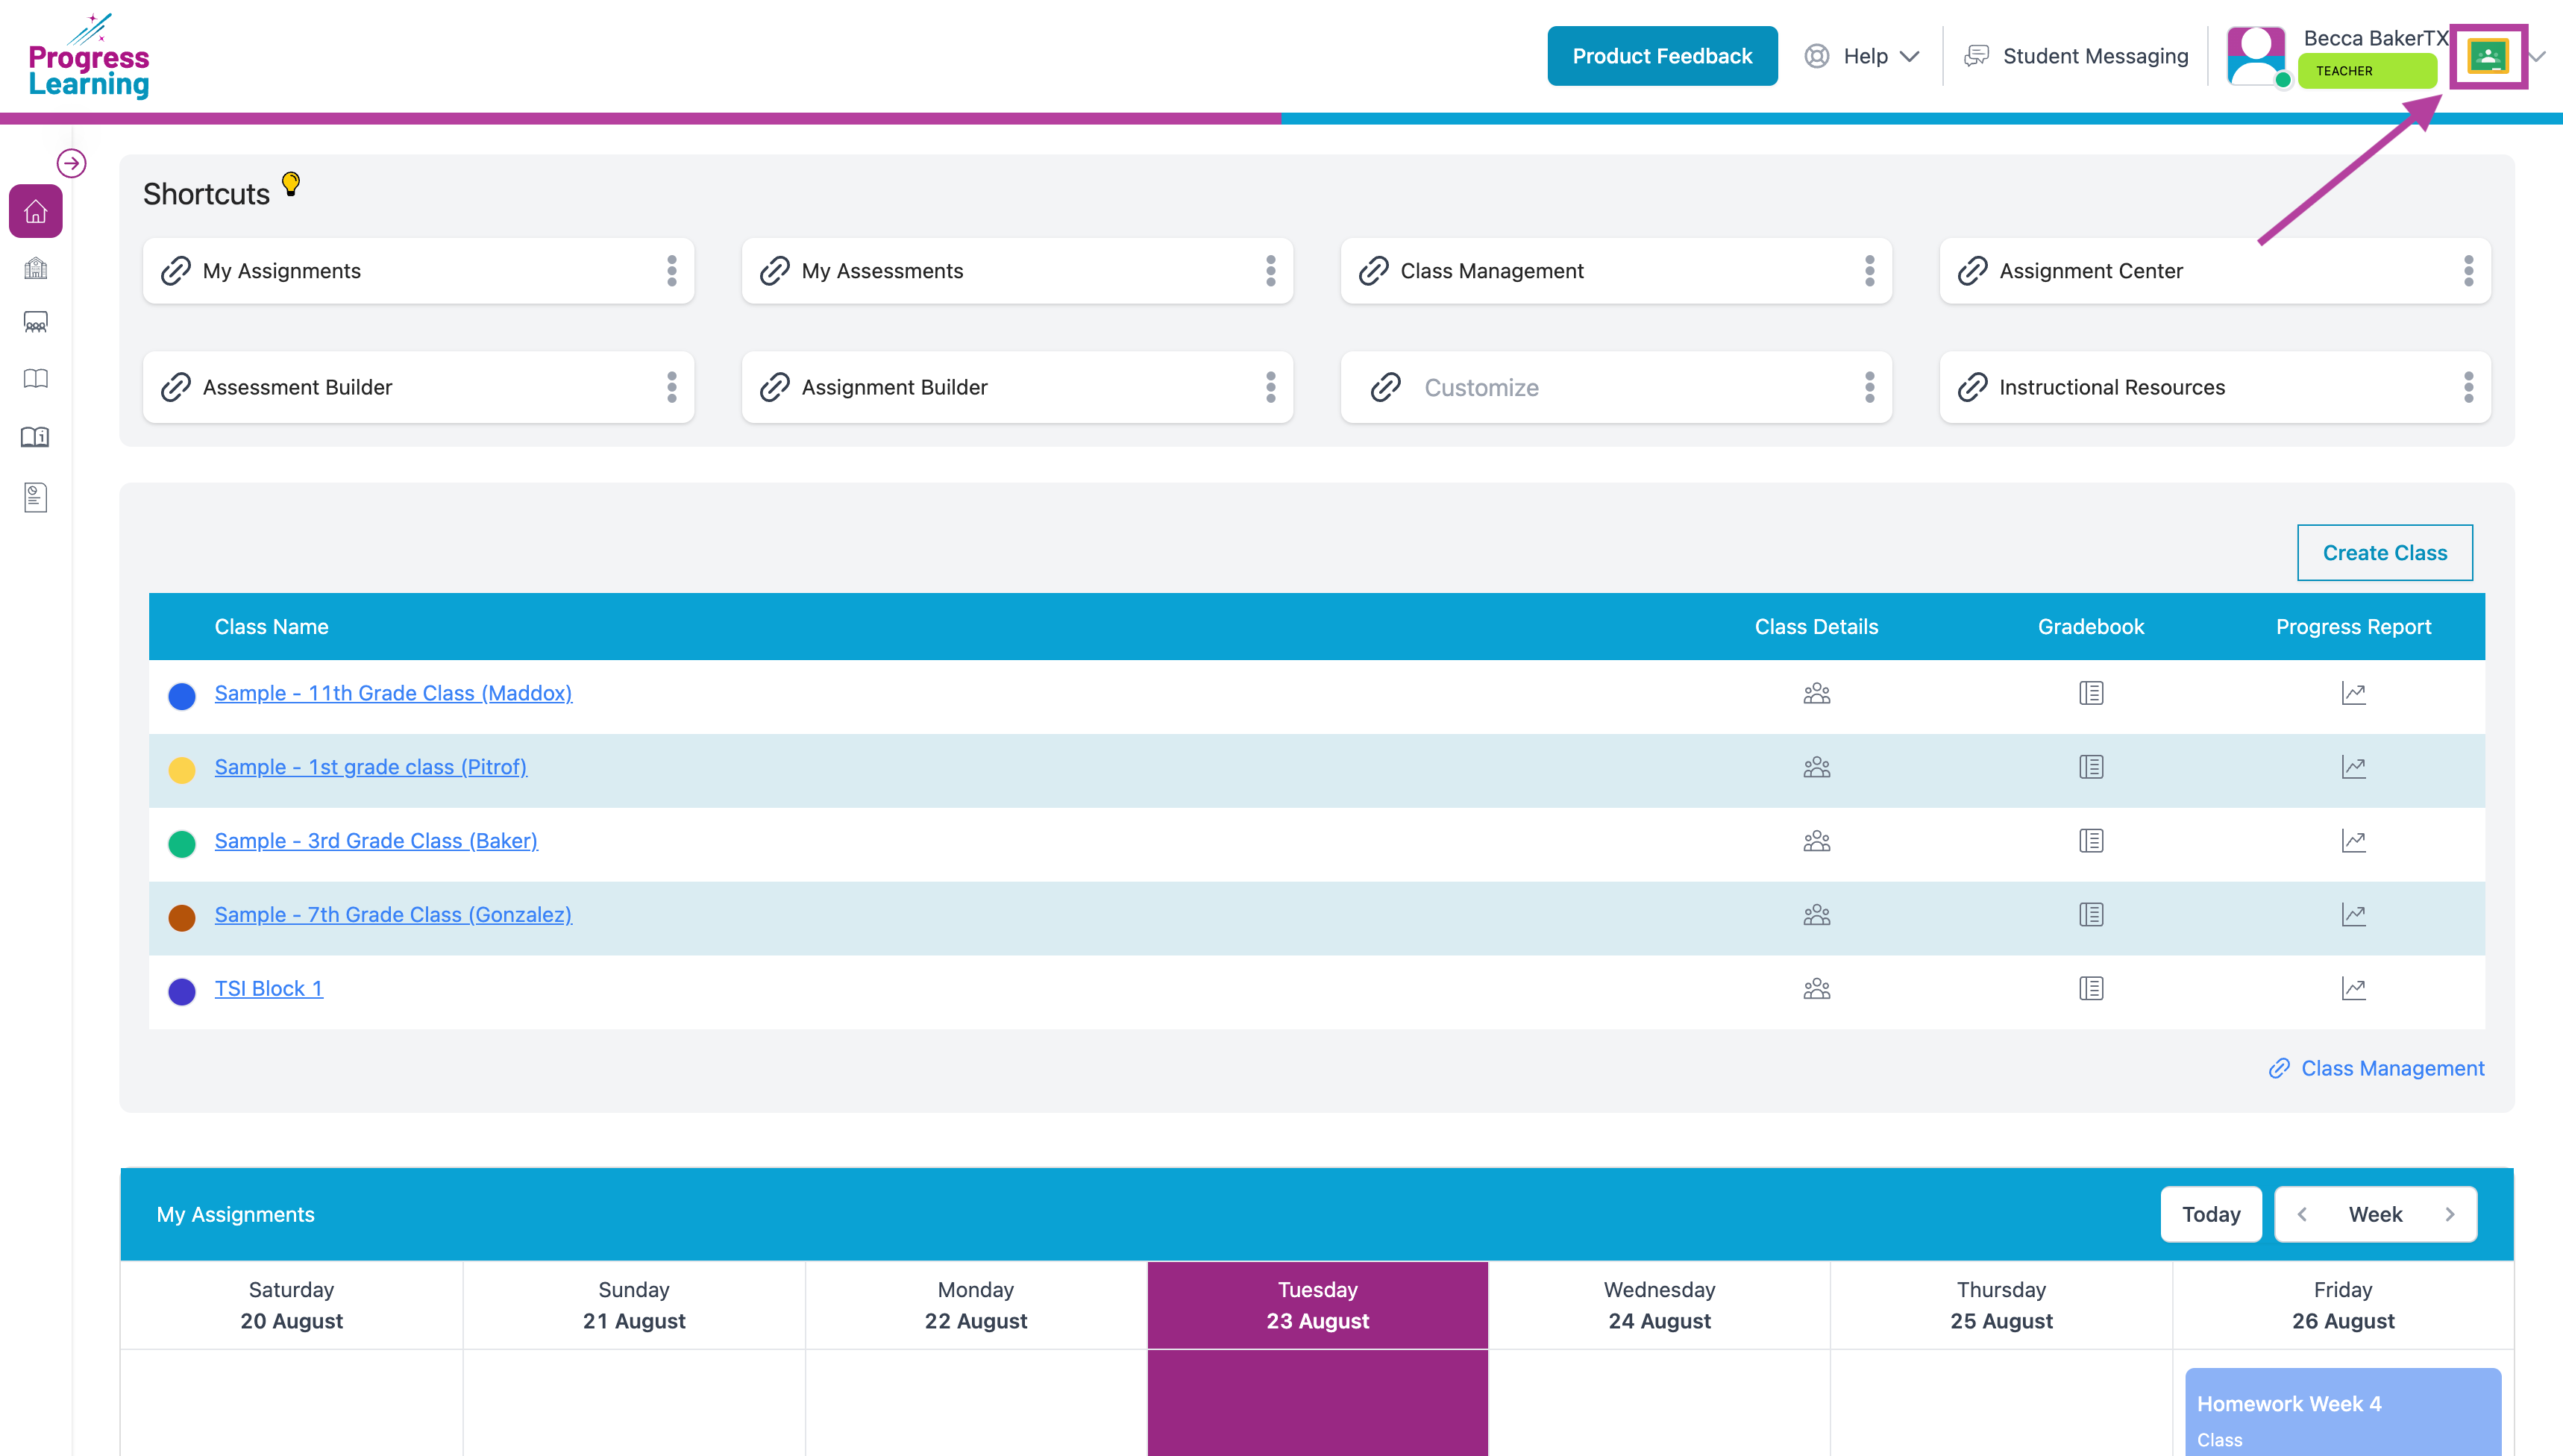
Task: Open the Home sidebar icon
Action: [36, 211]
